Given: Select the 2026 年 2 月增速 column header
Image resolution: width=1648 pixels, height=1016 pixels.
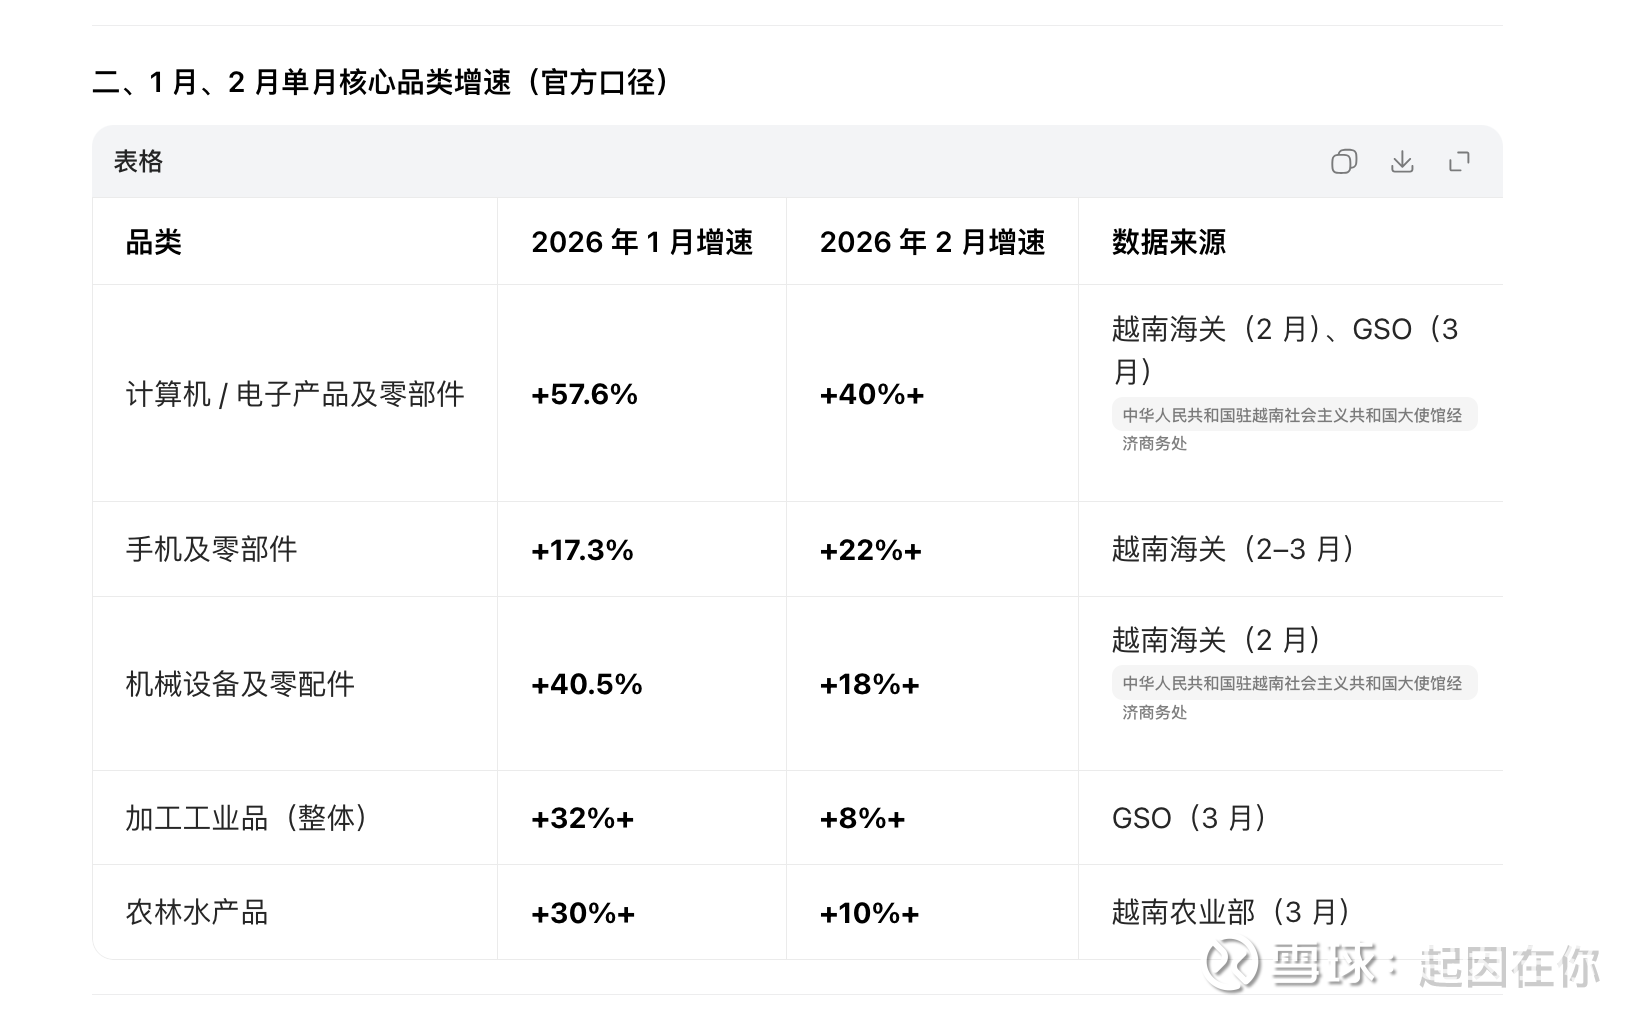Looking at the screenshot, I should pyautogui.click(x=932, y=242).
